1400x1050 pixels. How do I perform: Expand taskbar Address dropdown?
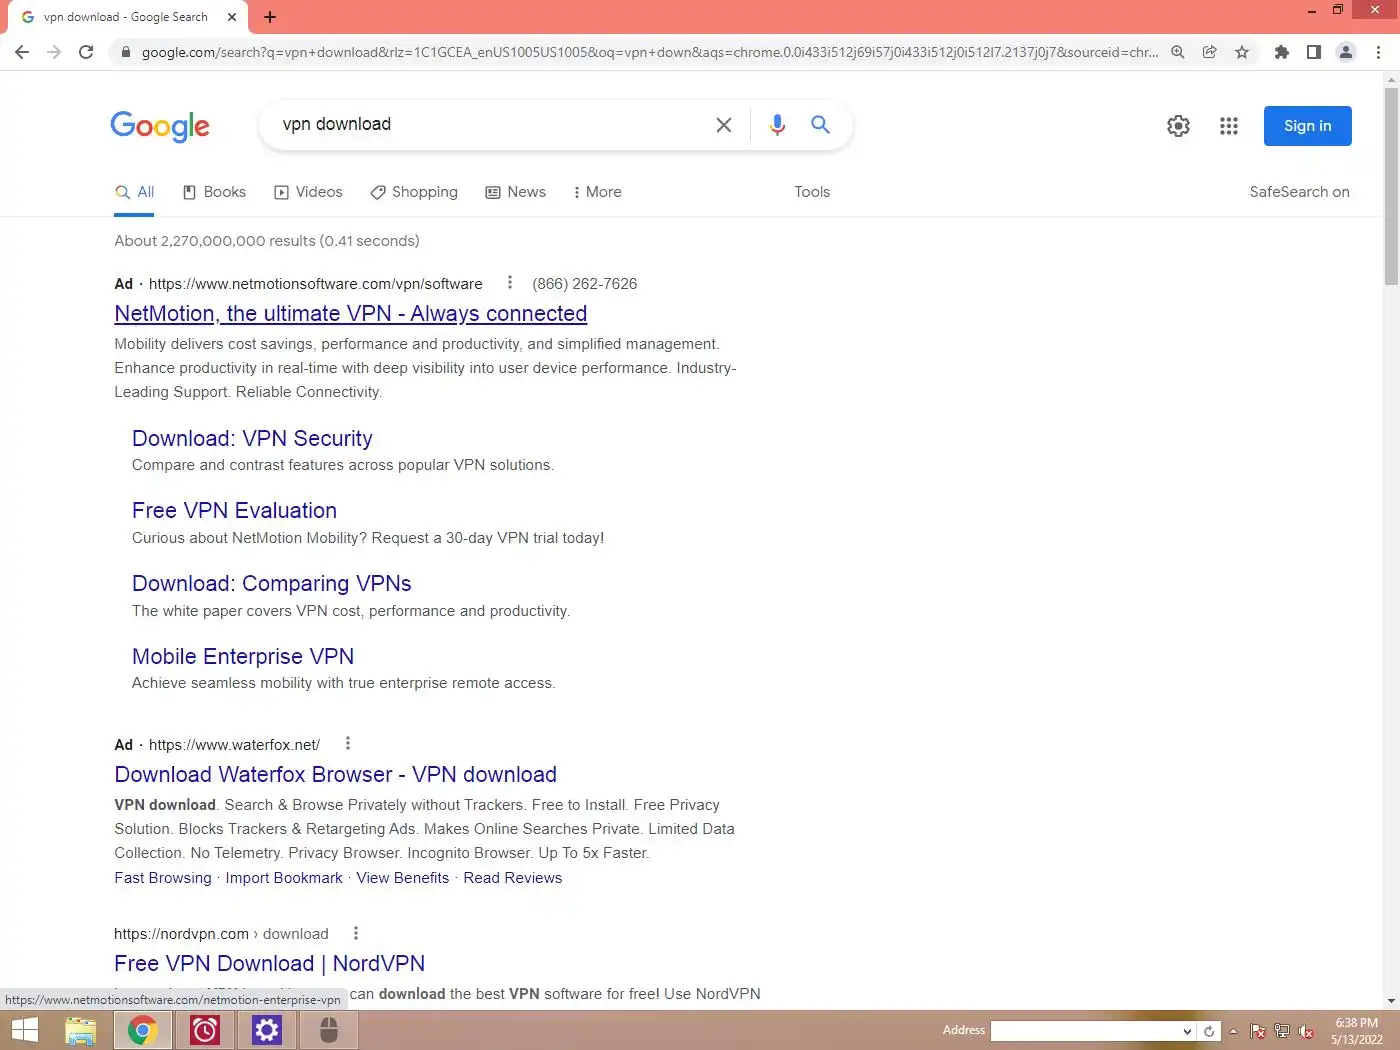(x=1187, y=1031)
